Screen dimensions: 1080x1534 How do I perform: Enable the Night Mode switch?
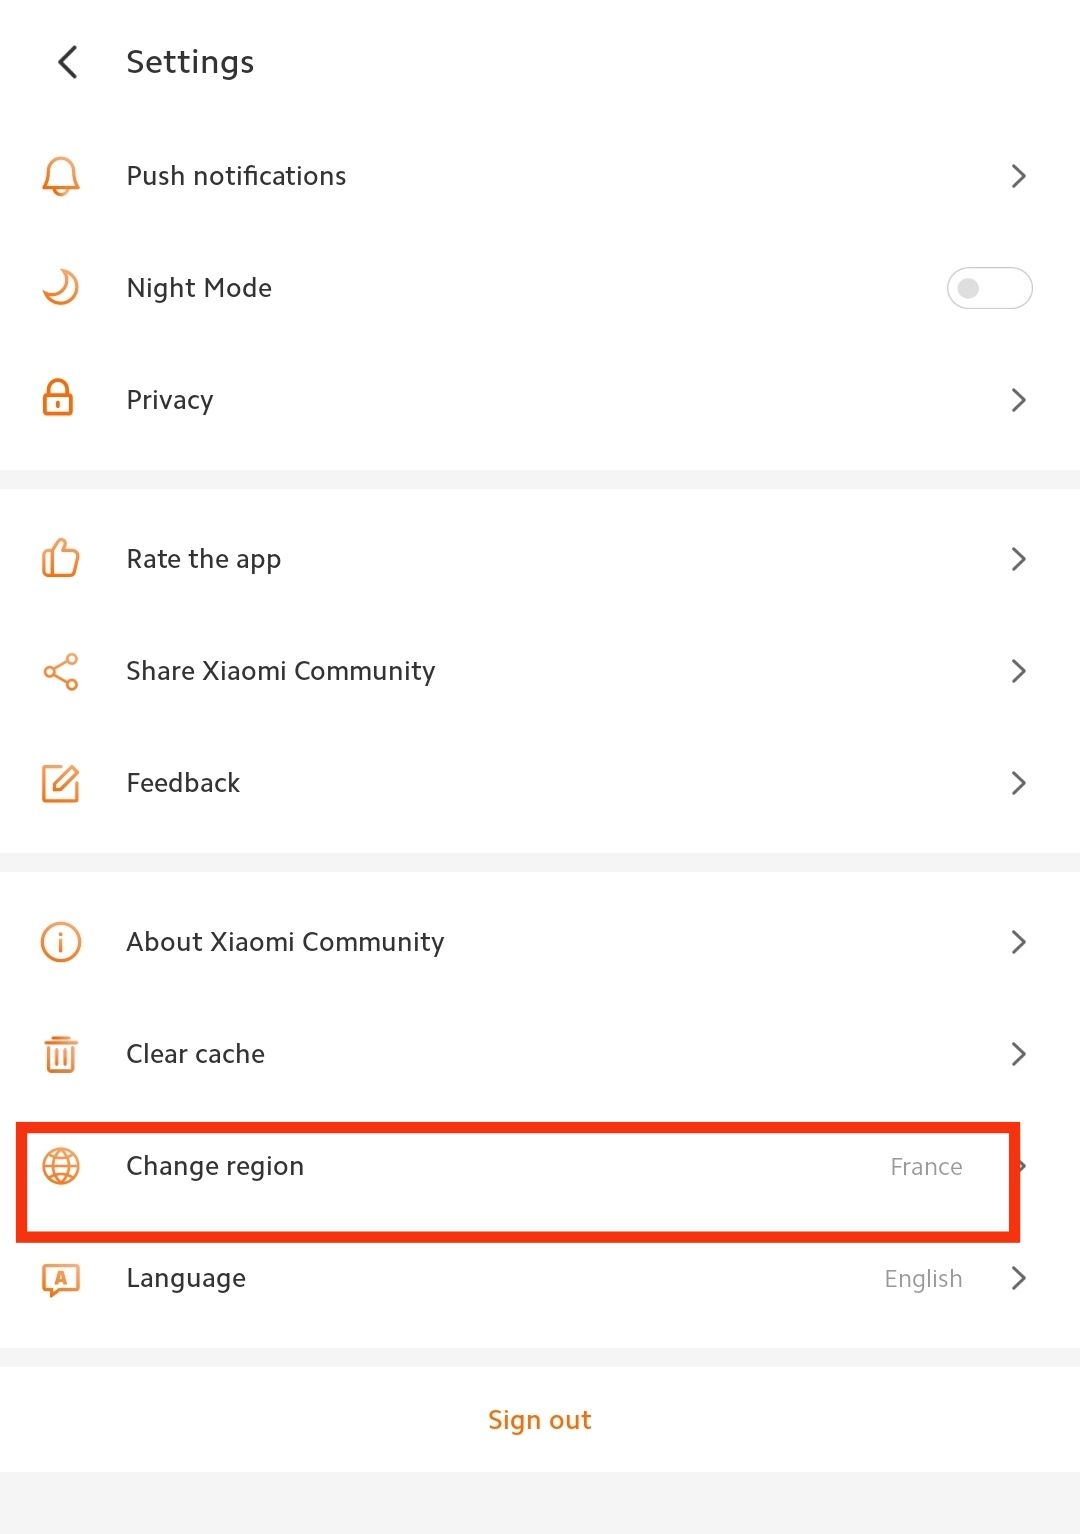[989, 288]
